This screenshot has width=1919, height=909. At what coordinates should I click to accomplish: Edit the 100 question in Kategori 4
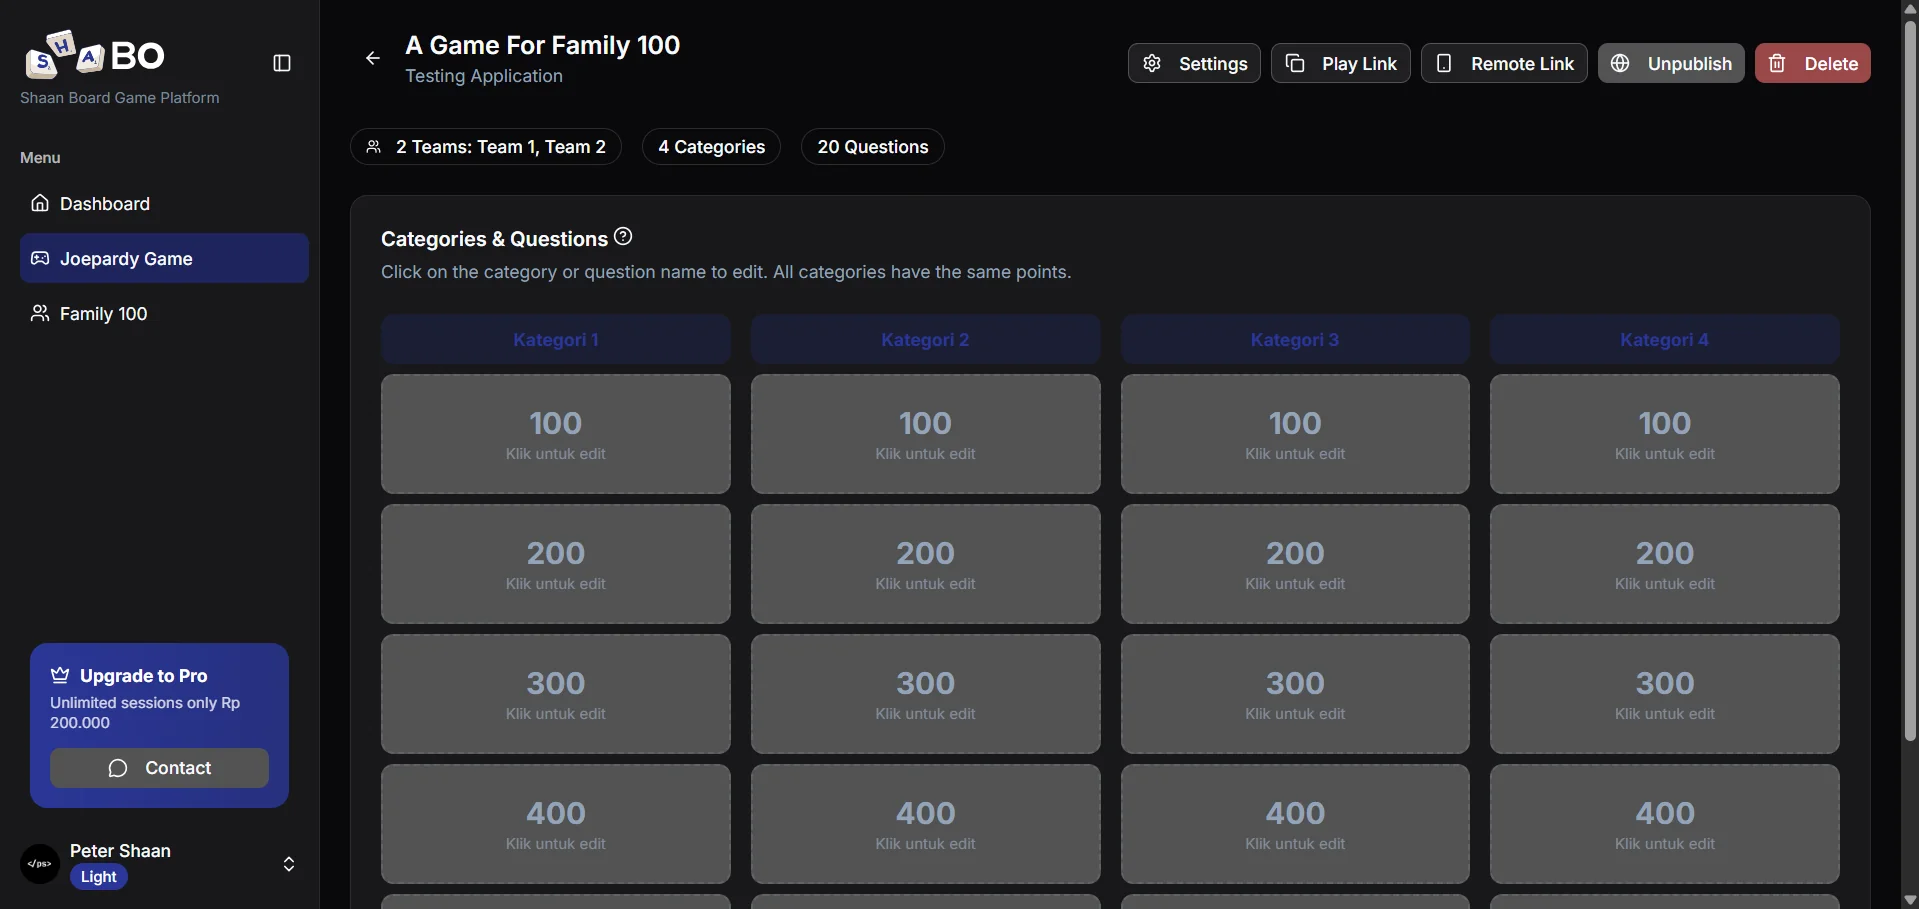1664,434
